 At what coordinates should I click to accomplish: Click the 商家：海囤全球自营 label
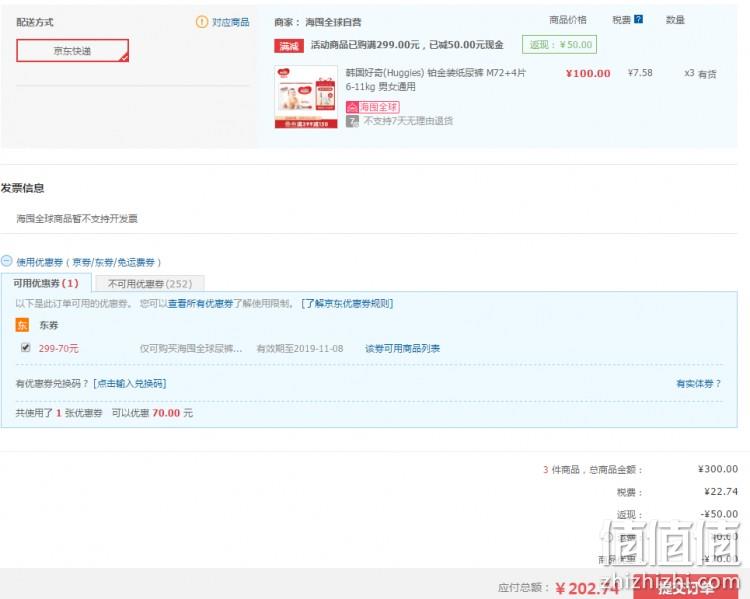pos(318,22)
